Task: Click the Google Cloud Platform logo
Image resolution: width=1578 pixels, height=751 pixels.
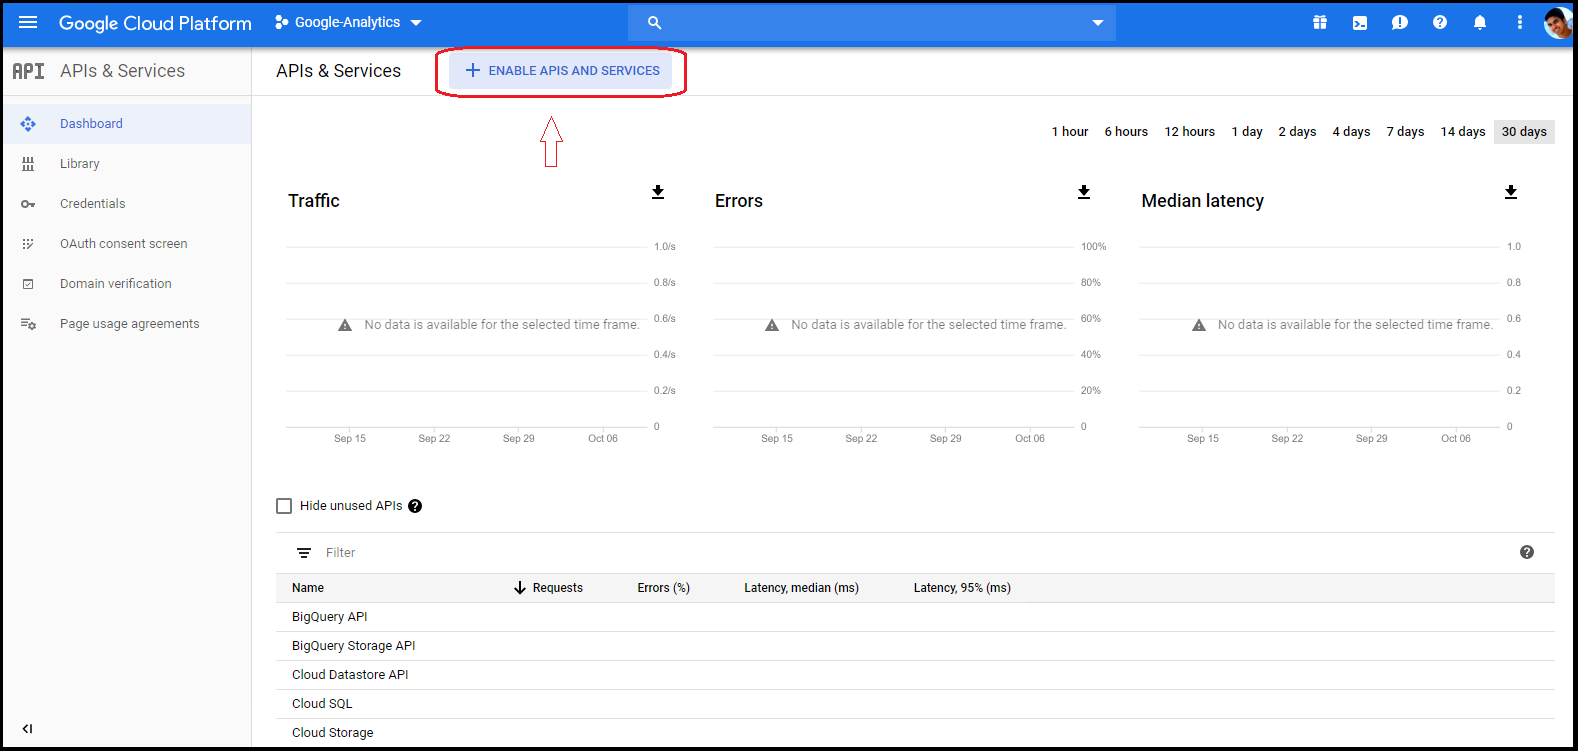Action: point(155,23)
